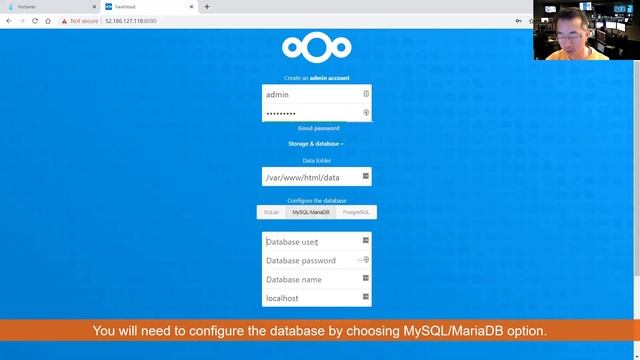Click the icon in Database user field
The image size is (640, 360).
366,240
